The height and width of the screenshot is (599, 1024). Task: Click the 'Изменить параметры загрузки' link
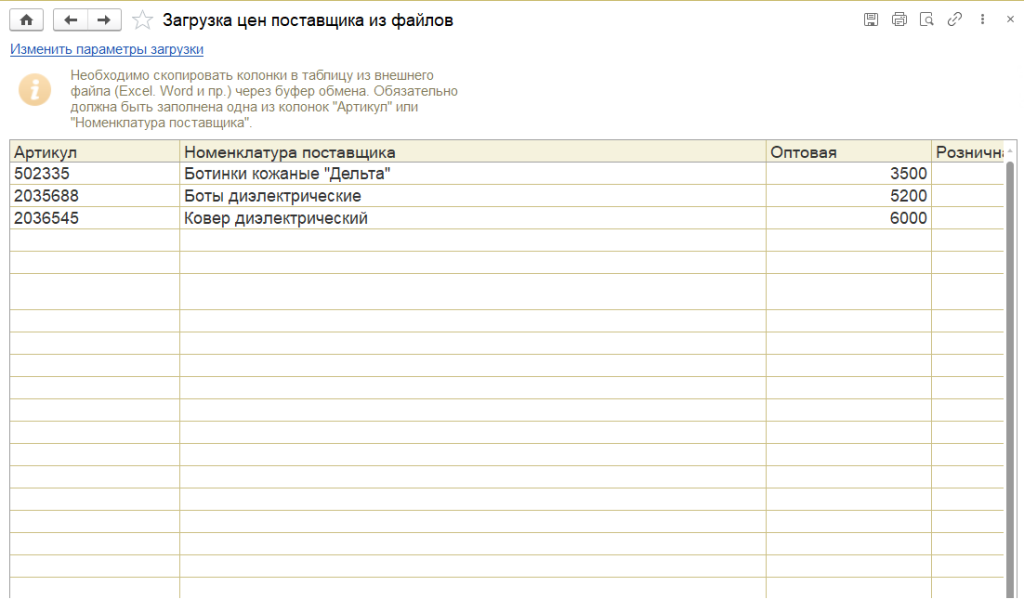(x=107, y=49)
